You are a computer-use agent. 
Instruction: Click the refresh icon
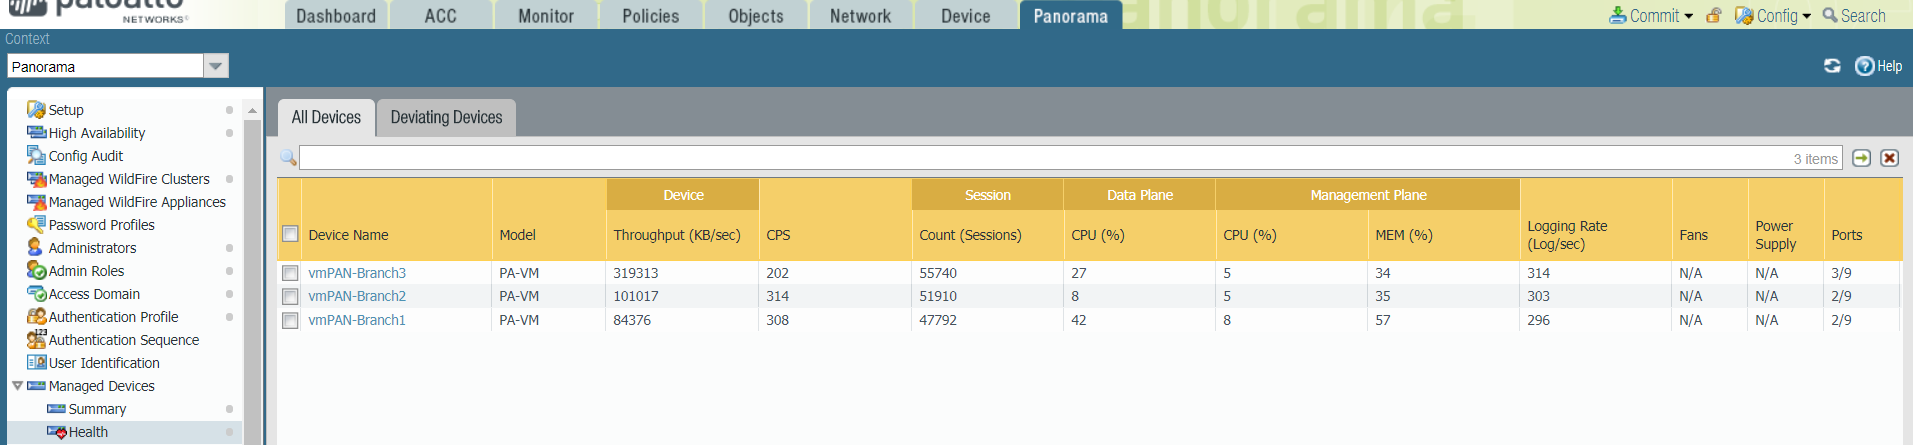click(x=1832, y=66)
